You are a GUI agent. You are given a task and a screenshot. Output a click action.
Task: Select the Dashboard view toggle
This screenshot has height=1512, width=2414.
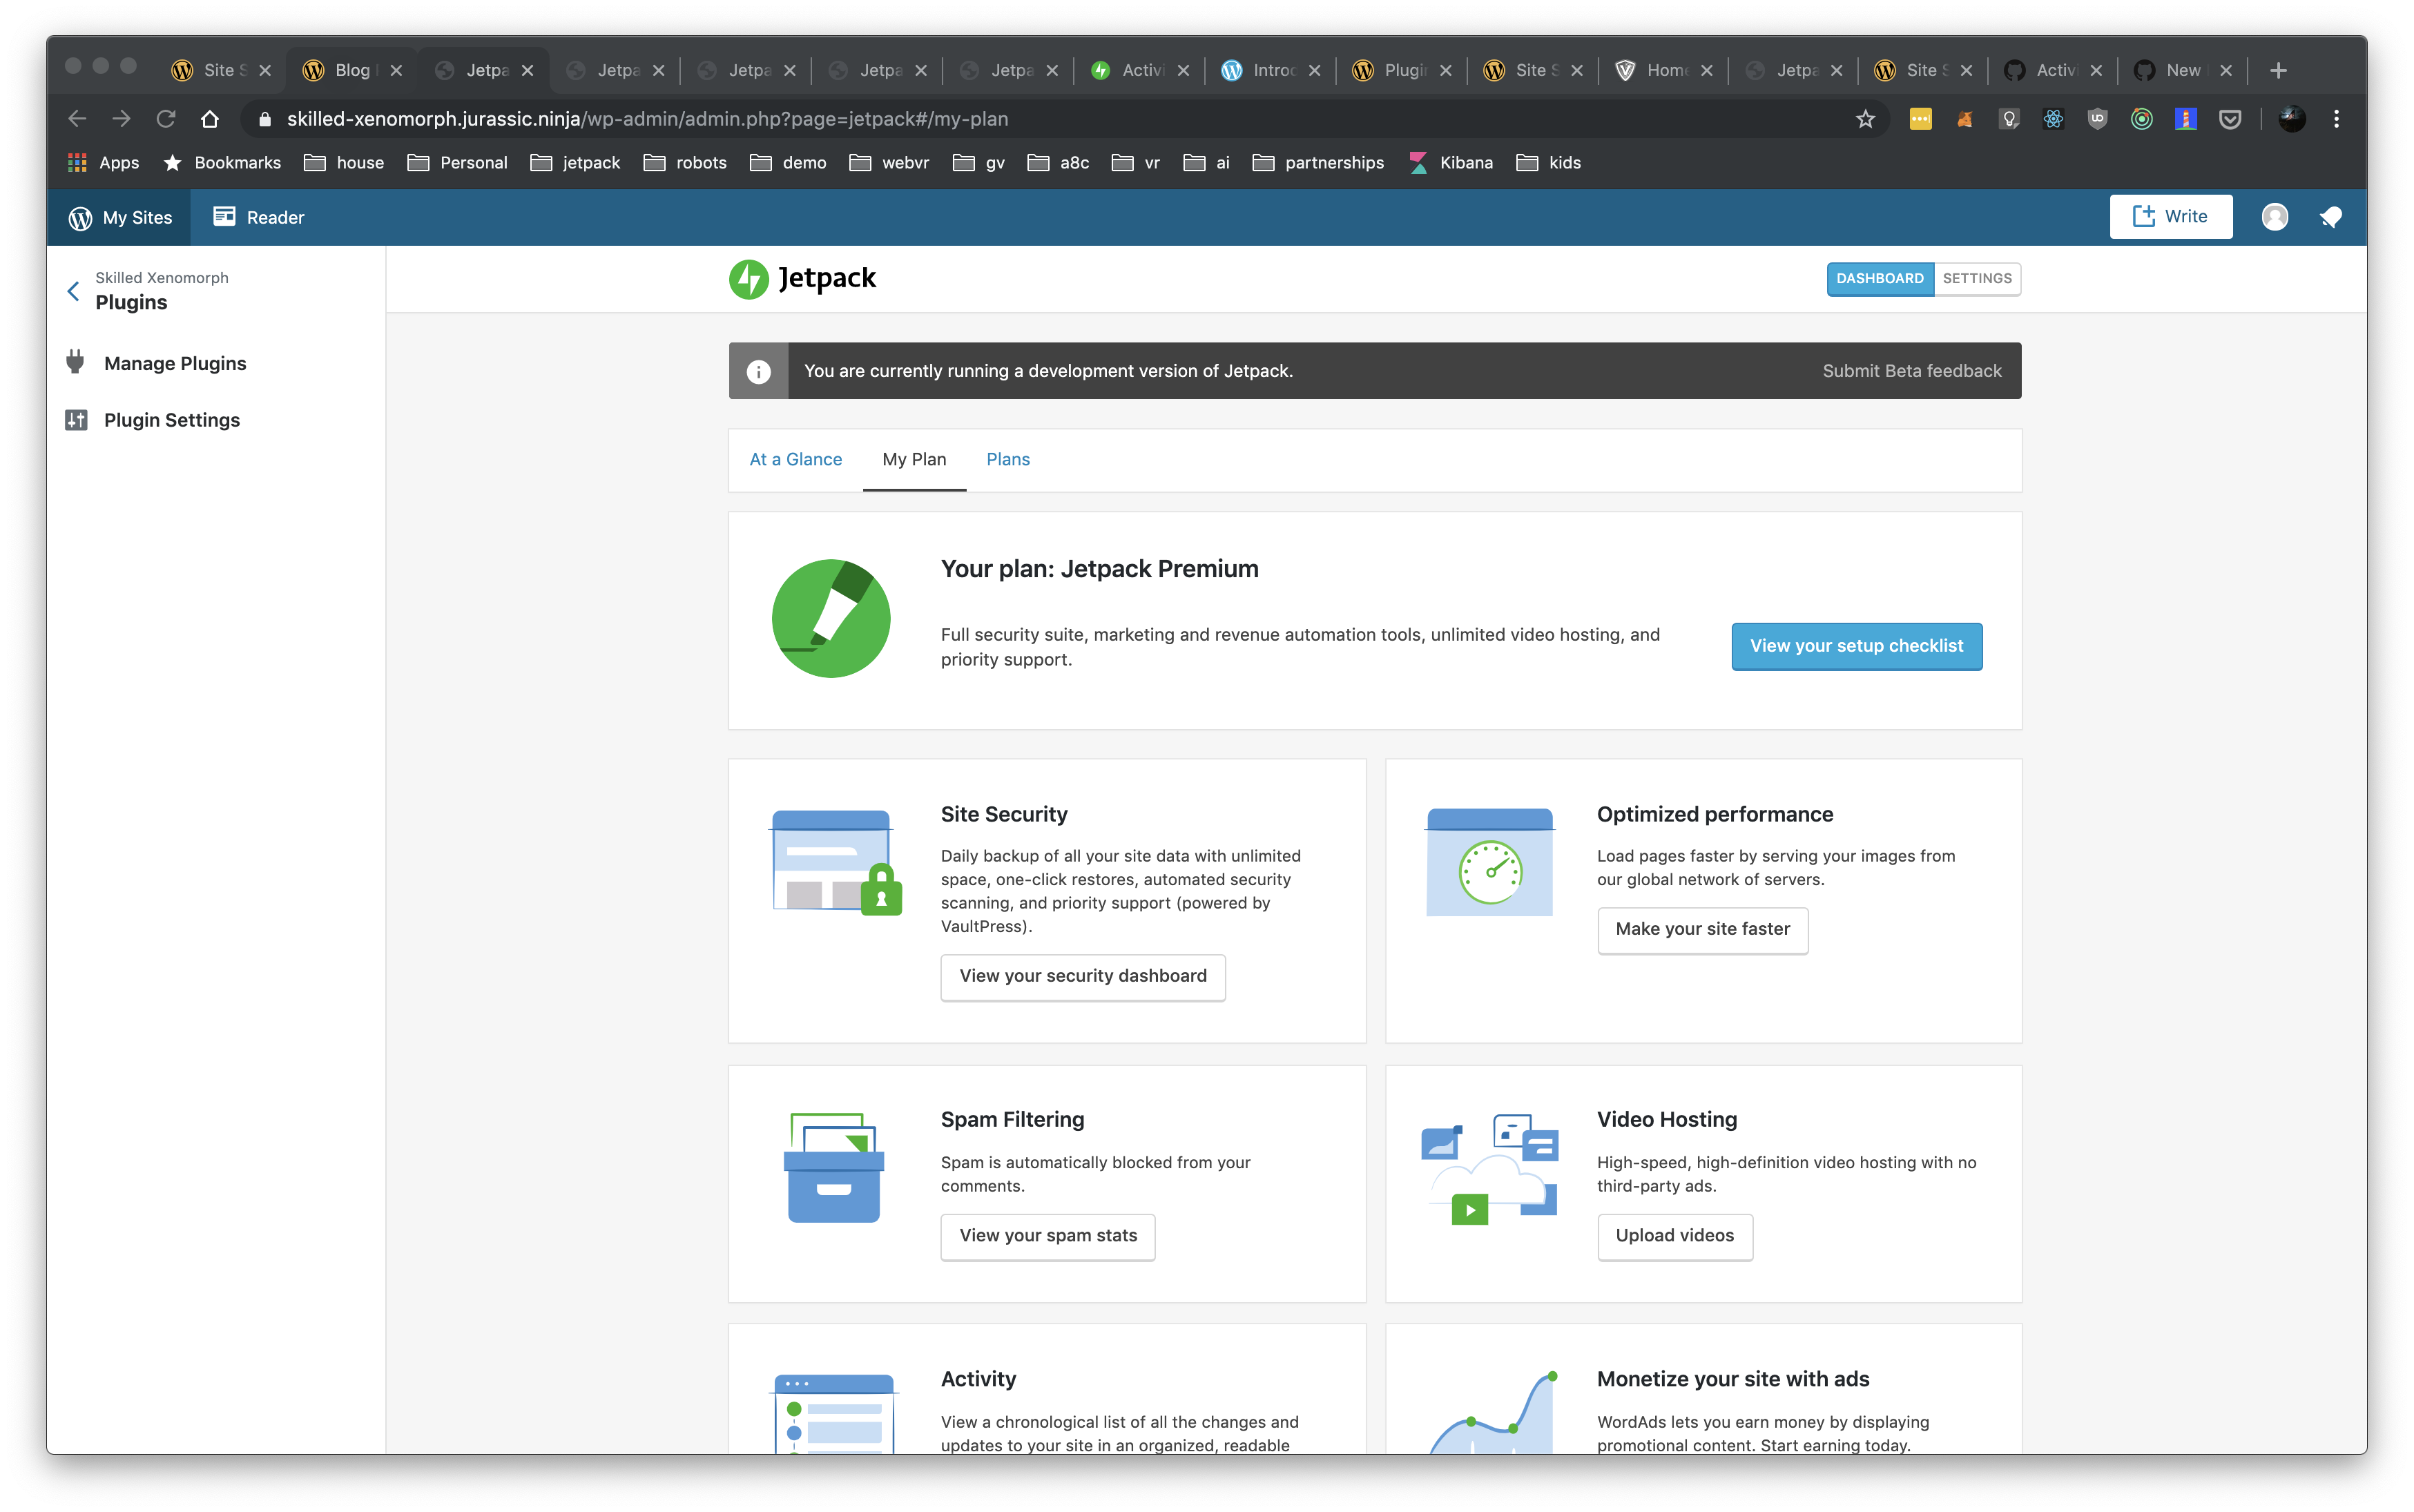(x=1879, y=278)
